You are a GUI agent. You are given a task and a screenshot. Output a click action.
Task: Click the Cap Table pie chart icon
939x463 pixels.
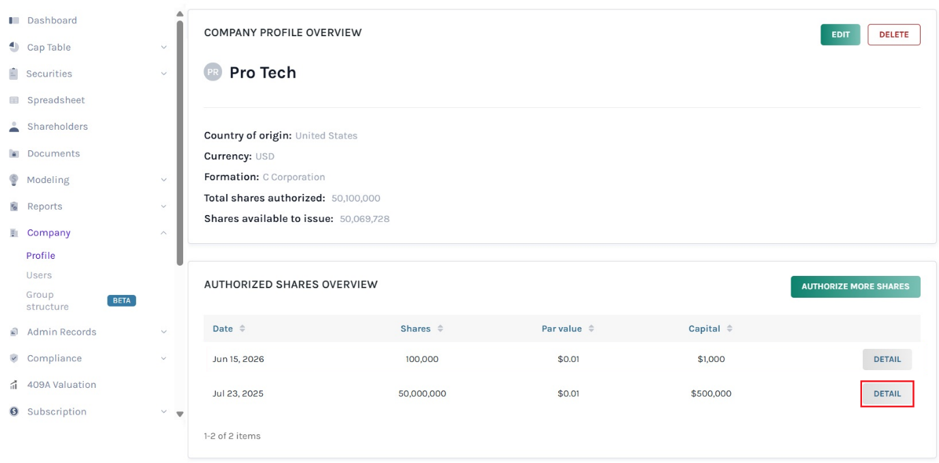[x=14, y=47]
